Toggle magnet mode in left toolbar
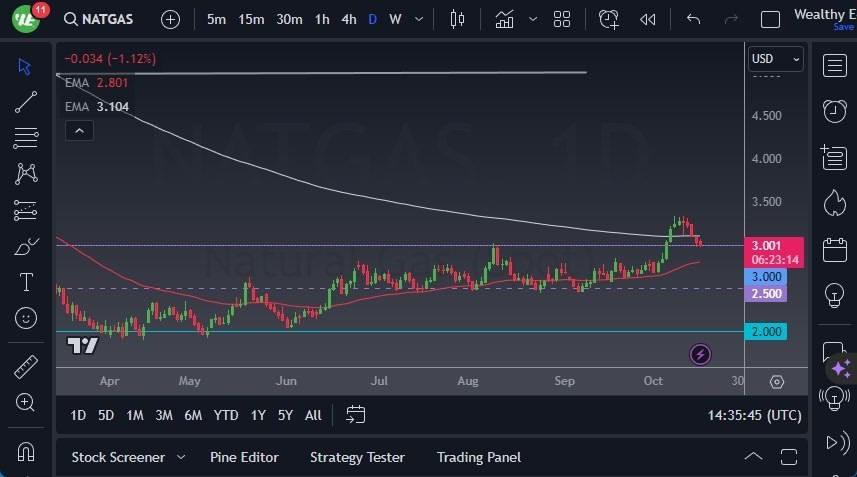Viewport: 857px width, 477px height. [x=26, y=451]
